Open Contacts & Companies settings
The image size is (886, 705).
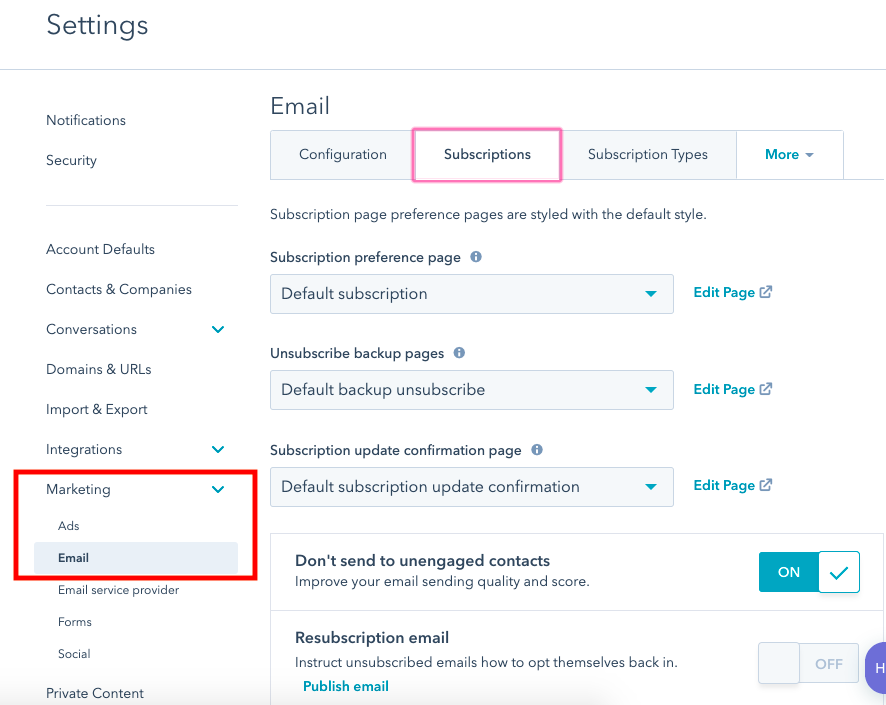tap(119, 289)
